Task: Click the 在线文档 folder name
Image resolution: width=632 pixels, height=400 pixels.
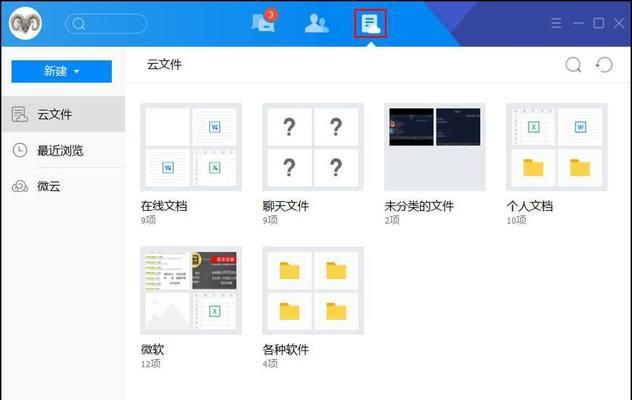Action: pyautogui.click(x=164, y=206)
